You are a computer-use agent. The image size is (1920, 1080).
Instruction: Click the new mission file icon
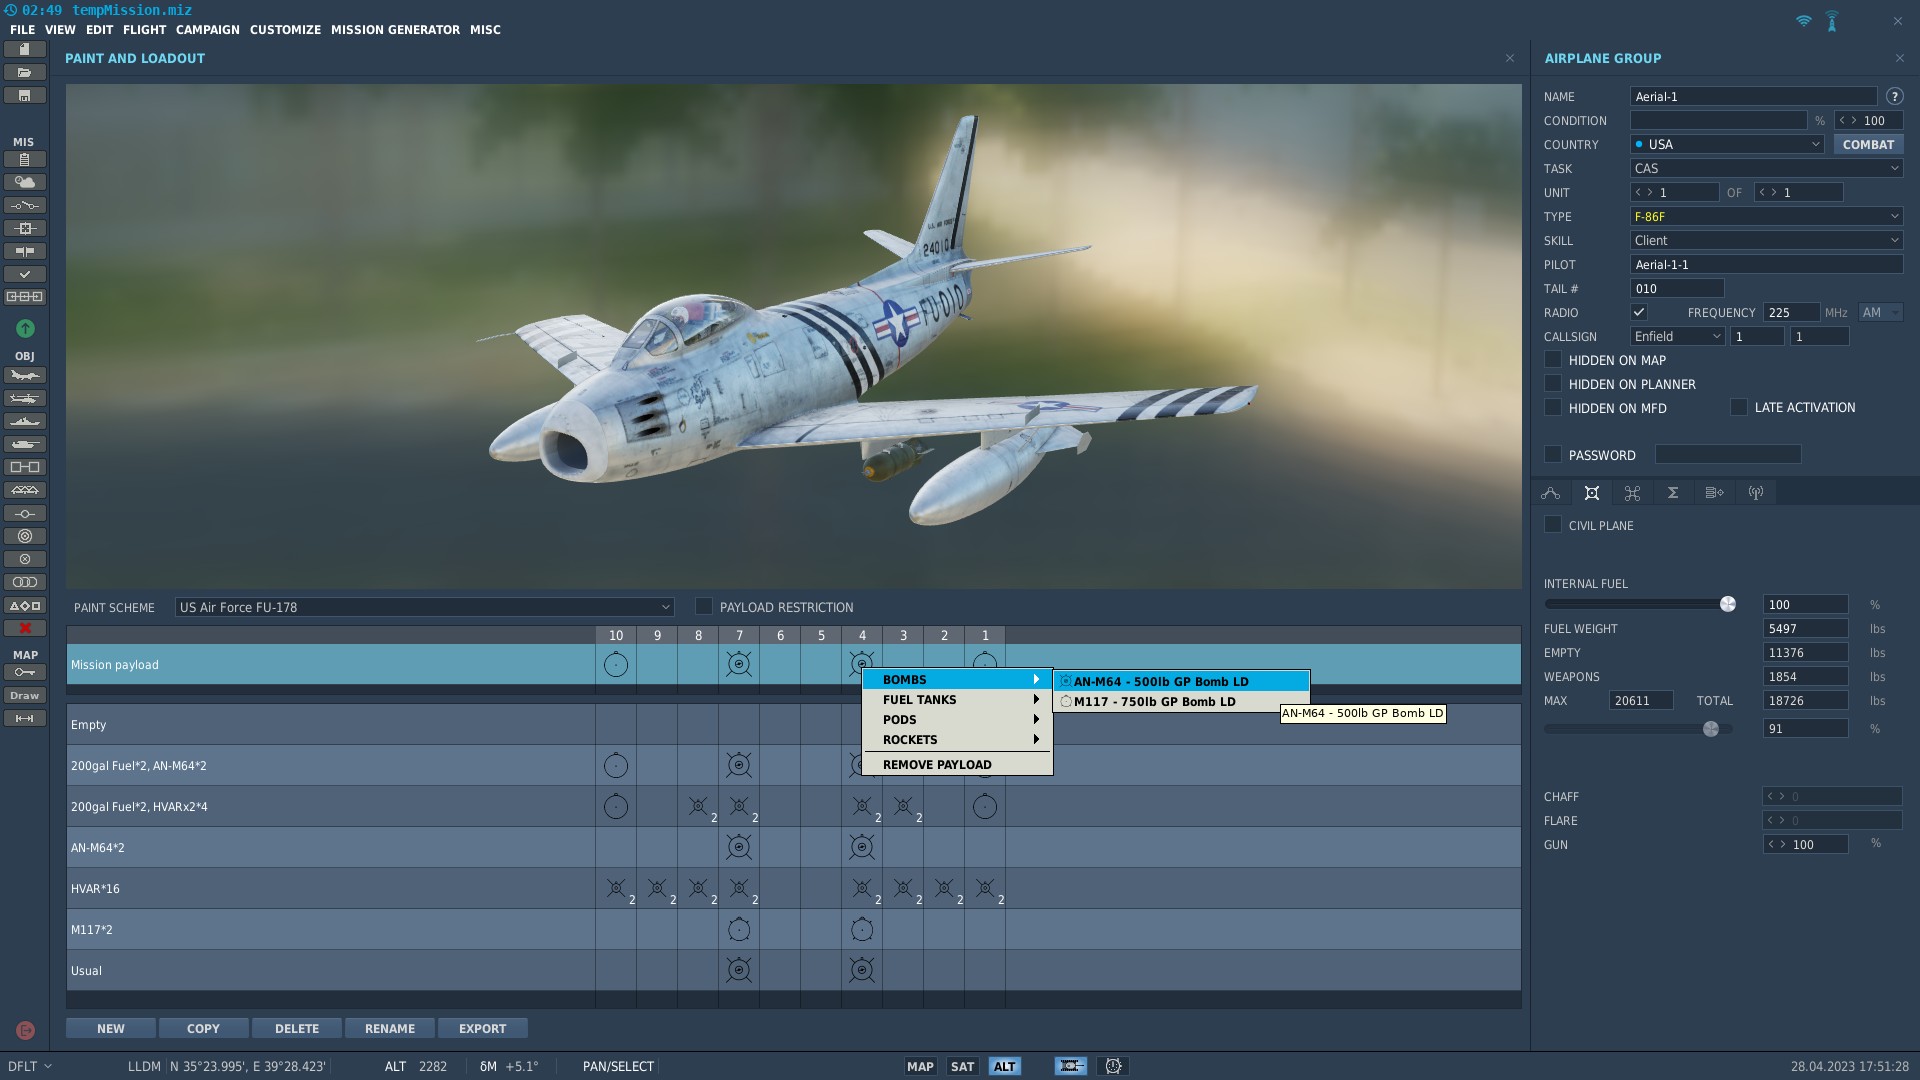point(25,49)
